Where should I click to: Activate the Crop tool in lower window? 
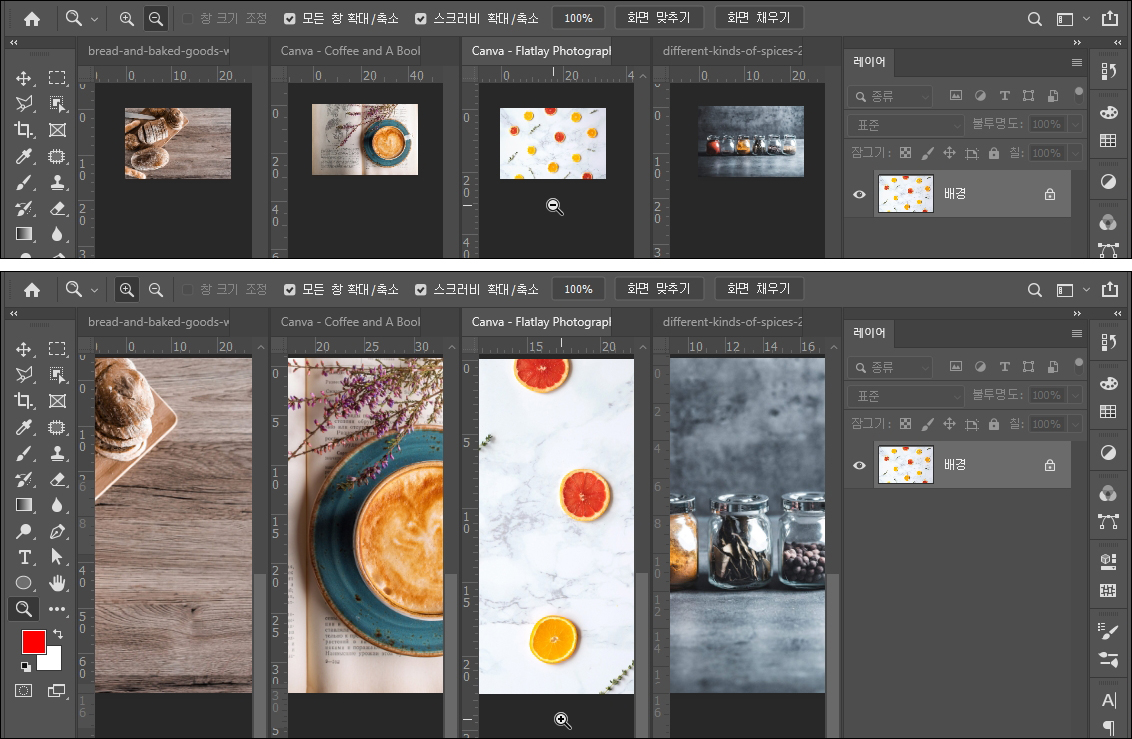pos(24,401)
